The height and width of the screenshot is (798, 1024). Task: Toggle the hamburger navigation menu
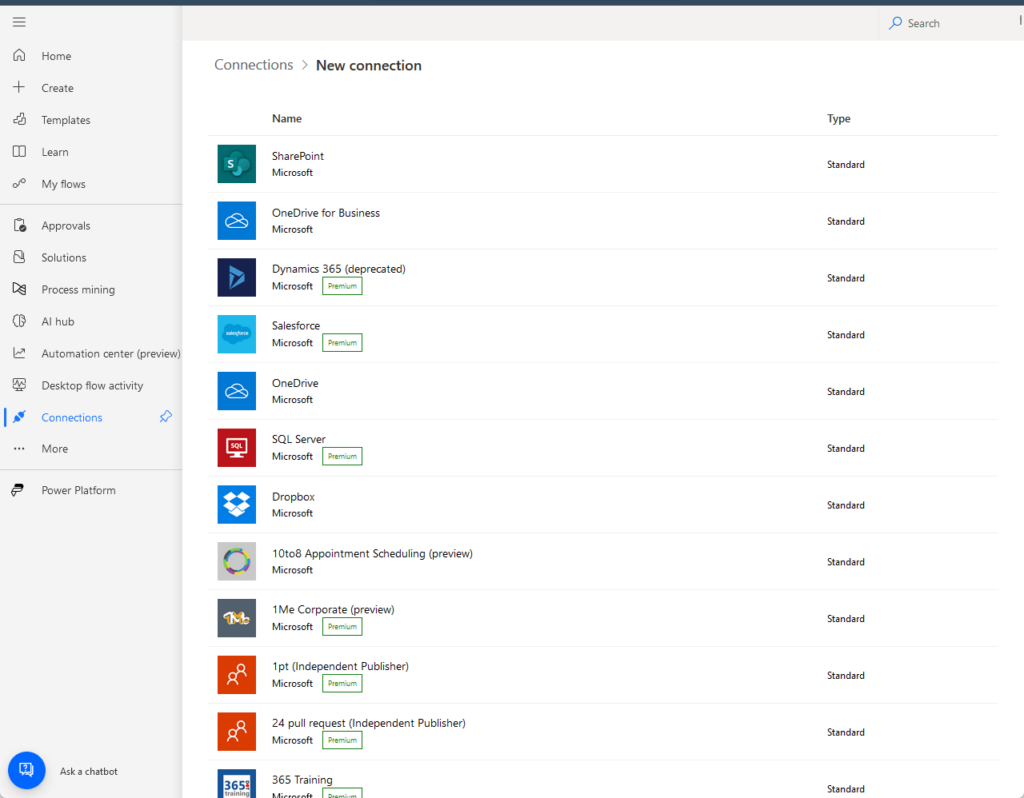[19, 22]
